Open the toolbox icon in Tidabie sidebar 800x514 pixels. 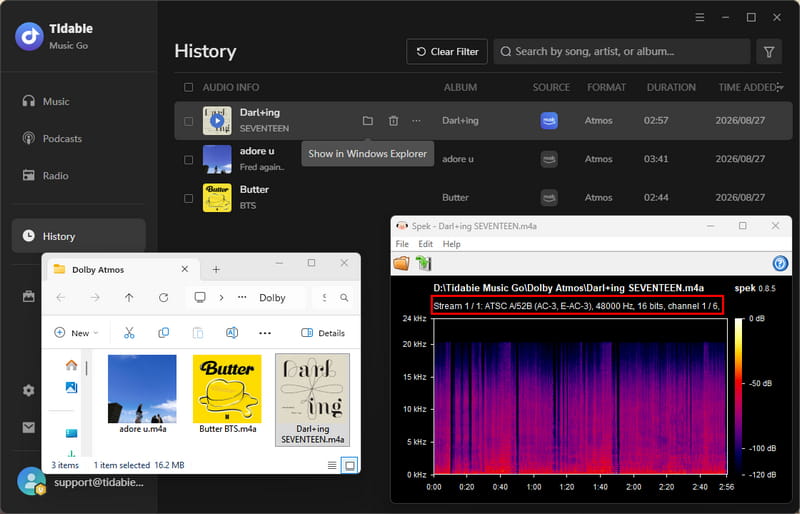tap(29, 296)
